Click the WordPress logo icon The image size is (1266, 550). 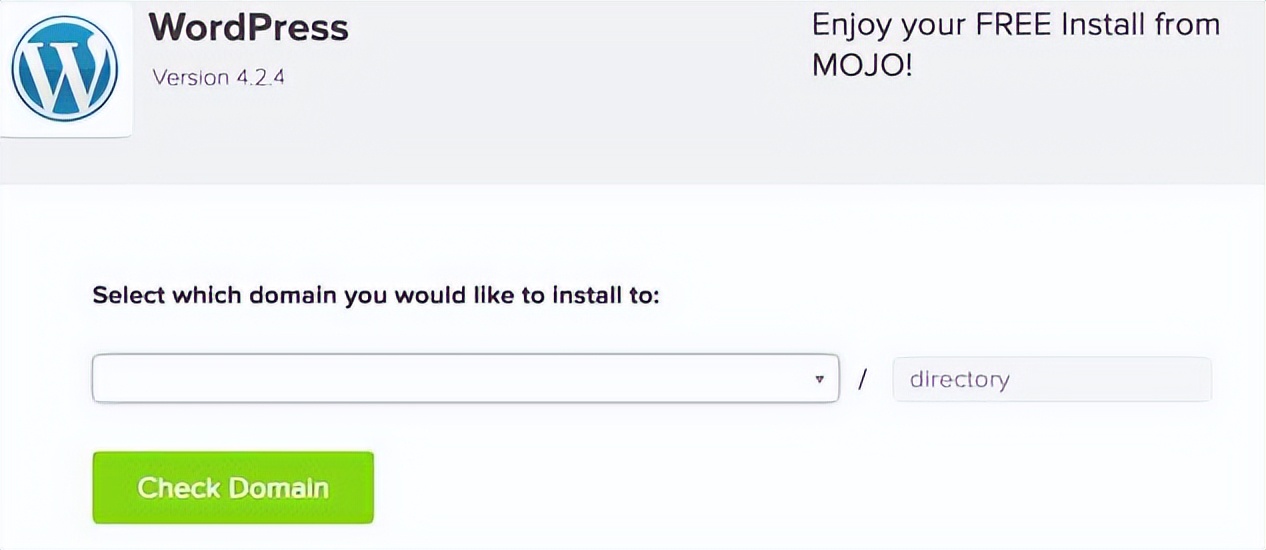65,69
